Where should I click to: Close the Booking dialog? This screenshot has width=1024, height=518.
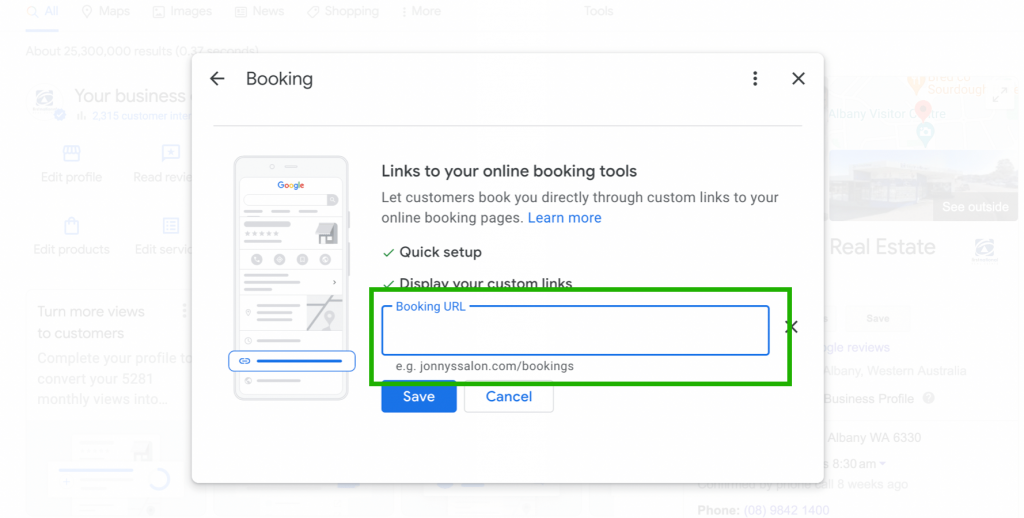click(798, 79)
